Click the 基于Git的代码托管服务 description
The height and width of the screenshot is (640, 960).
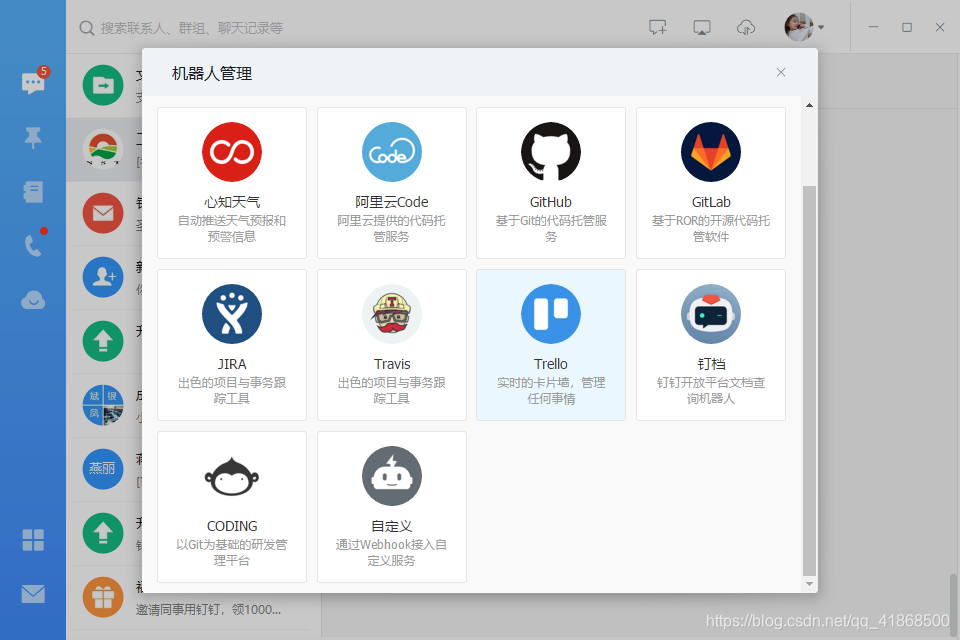pos(551,228)
